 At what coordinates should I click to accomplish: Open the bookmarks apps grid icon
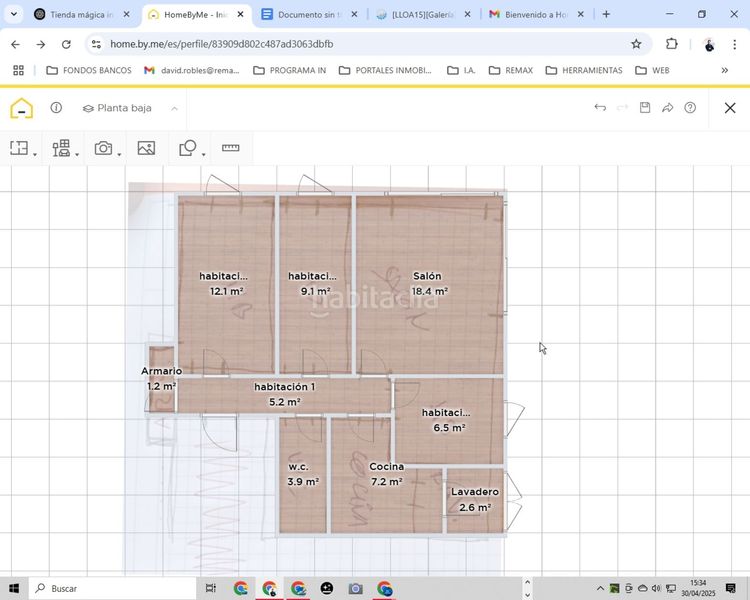[x=18, y=70]
